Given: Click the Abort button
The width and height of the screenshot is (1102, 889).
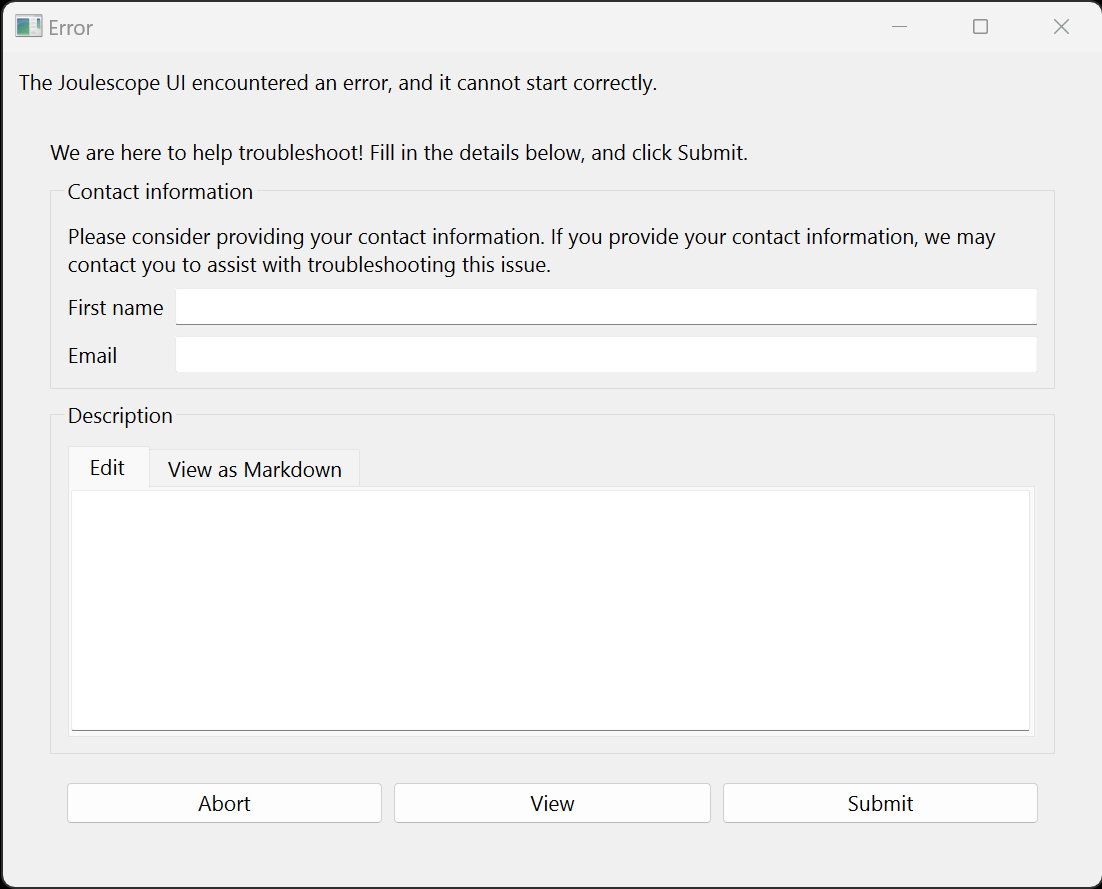Looking at the screenshot, I should [x=224, y=803].
